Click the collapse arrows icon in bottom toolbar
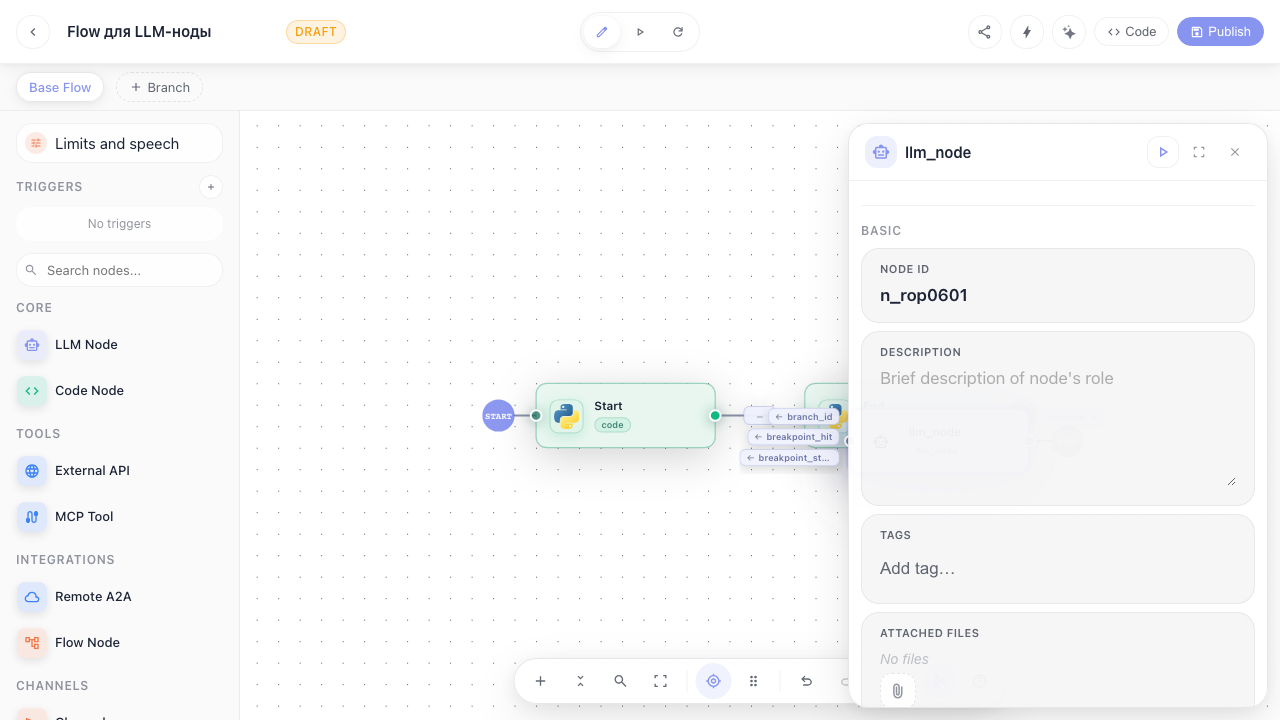This screenshot has width=1280, height=720. coord(580,681)
